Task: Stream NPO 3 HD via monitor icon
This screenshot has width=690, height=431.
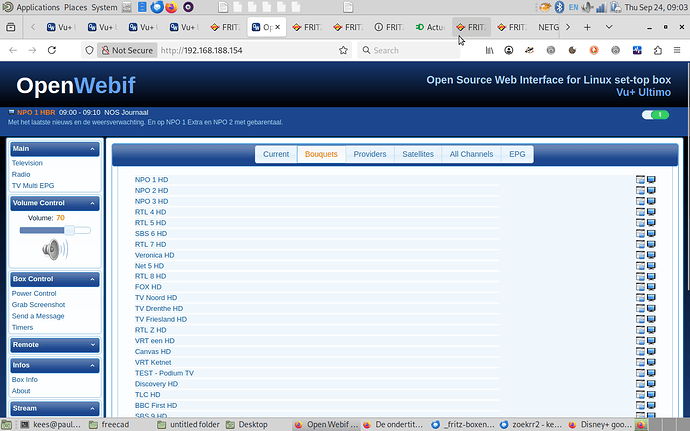Action: pyautogui.click(x=651, y=201)
